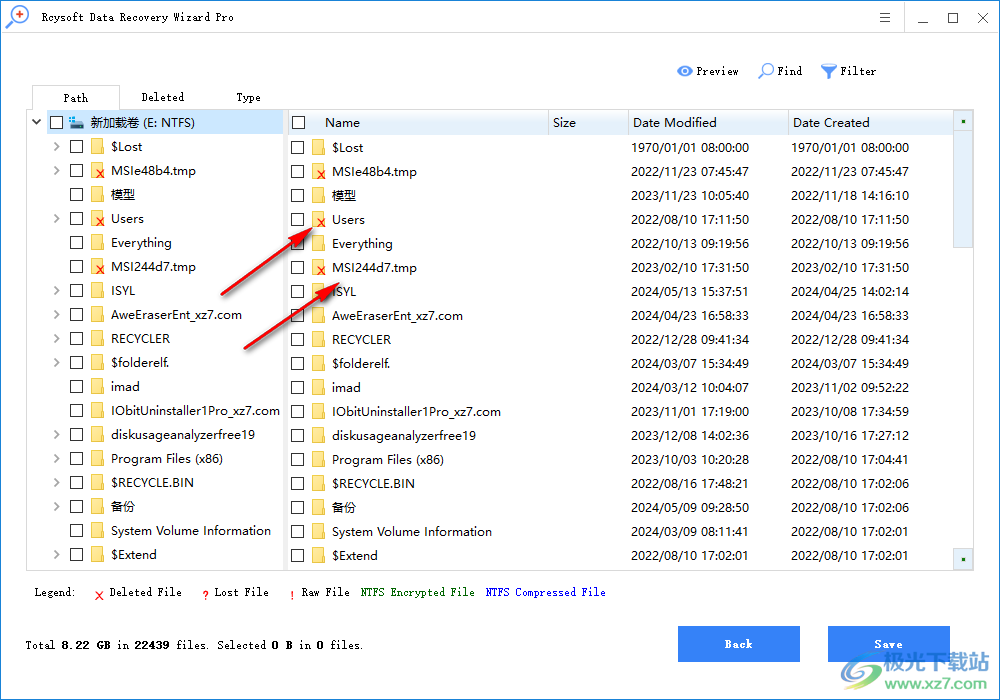Click the folder icon next to $RECYCLE.BIN
Image resolution: width=1000 pixels, height=700 pixels.
97,482
